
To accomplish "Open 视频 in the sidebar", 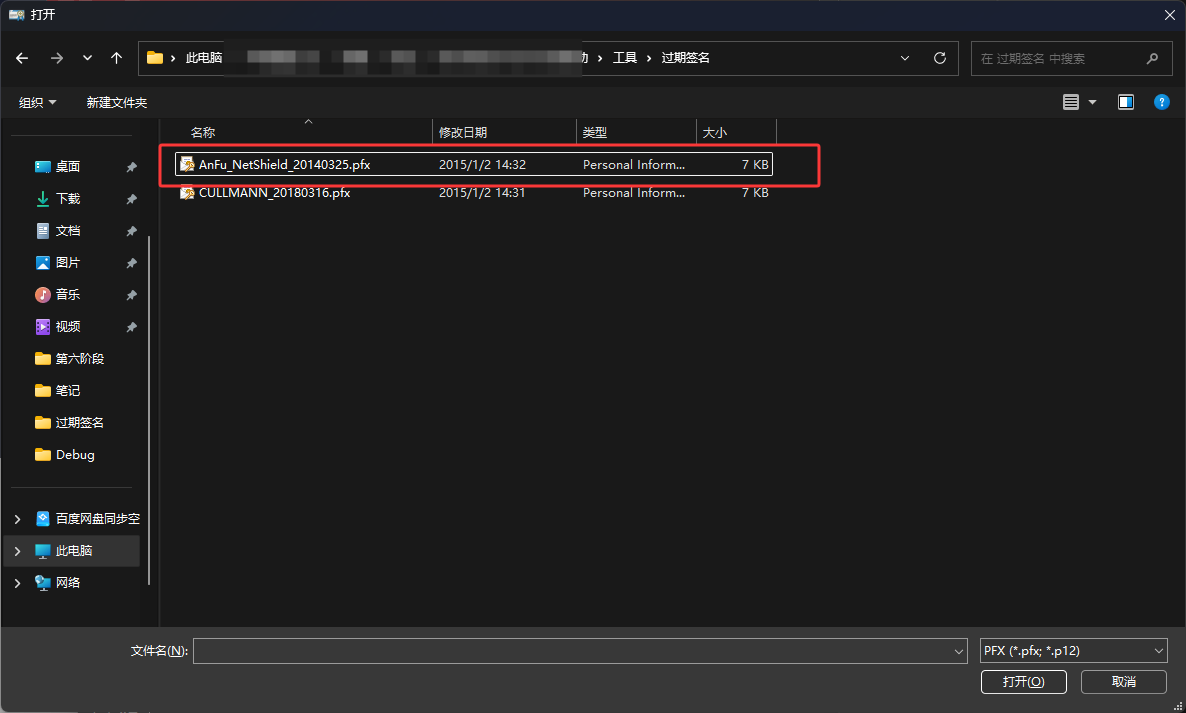I will tap(67, 327).
